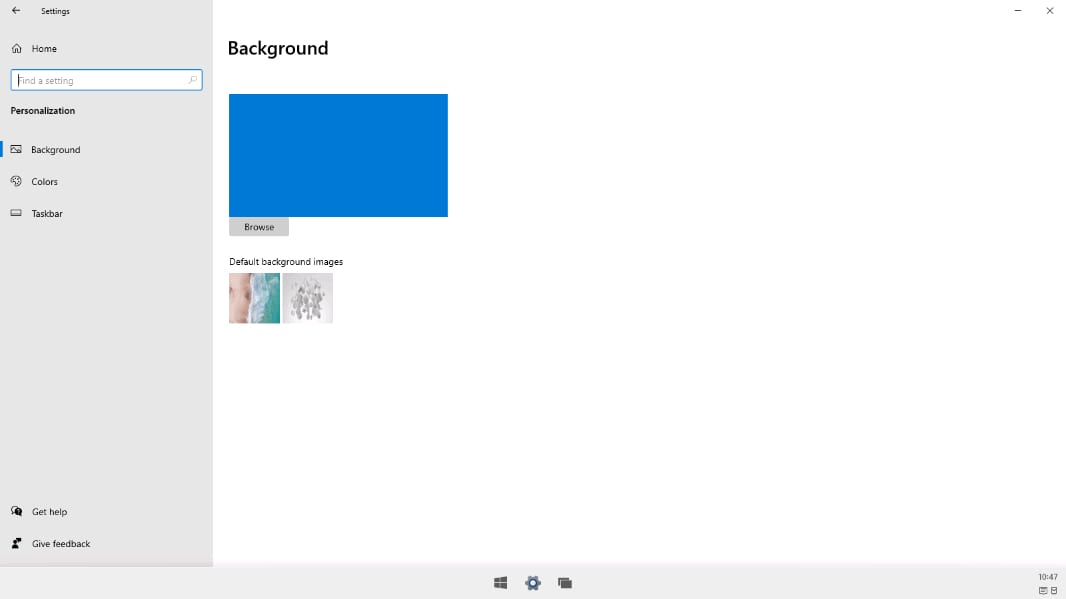Click the Settings gear in the taskbar
This screenshot has height=599, width=1066.
533,583
